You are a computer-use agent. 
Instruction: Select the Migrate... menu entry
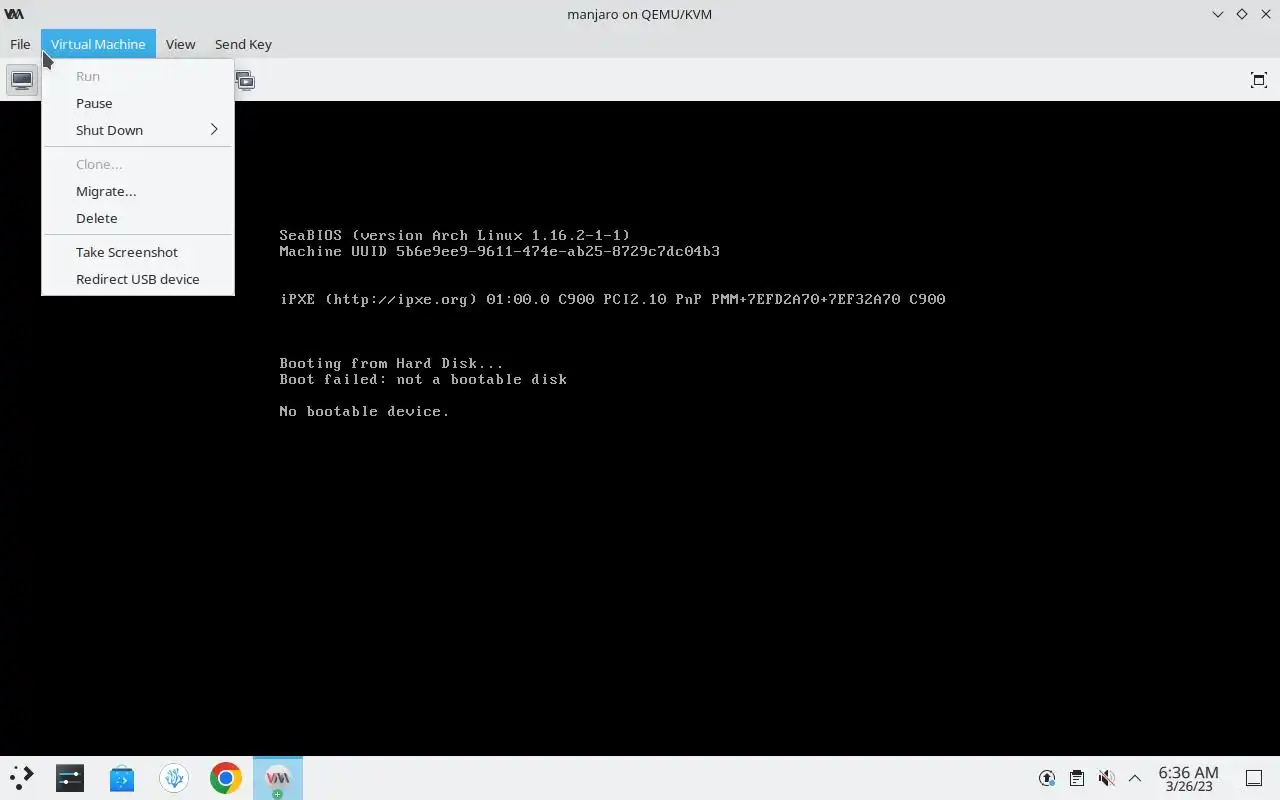[138, 191]
